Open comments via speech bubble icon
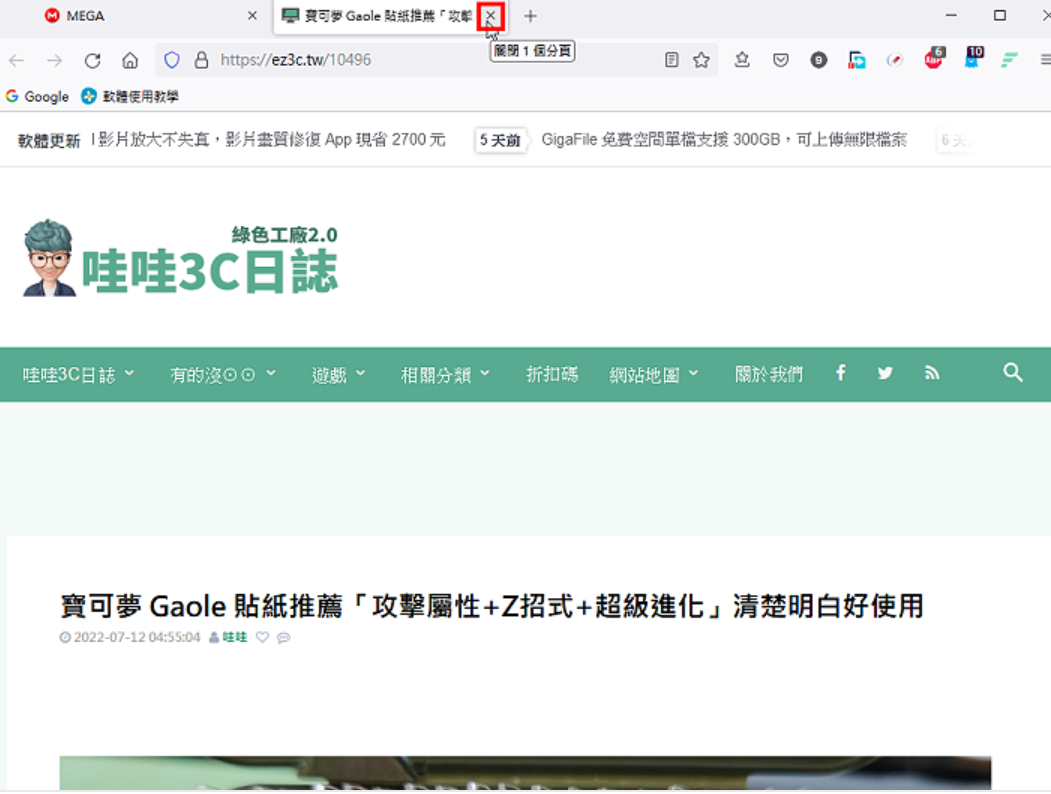The width and height of the screenshot is (1051, 794). (284, 637)
